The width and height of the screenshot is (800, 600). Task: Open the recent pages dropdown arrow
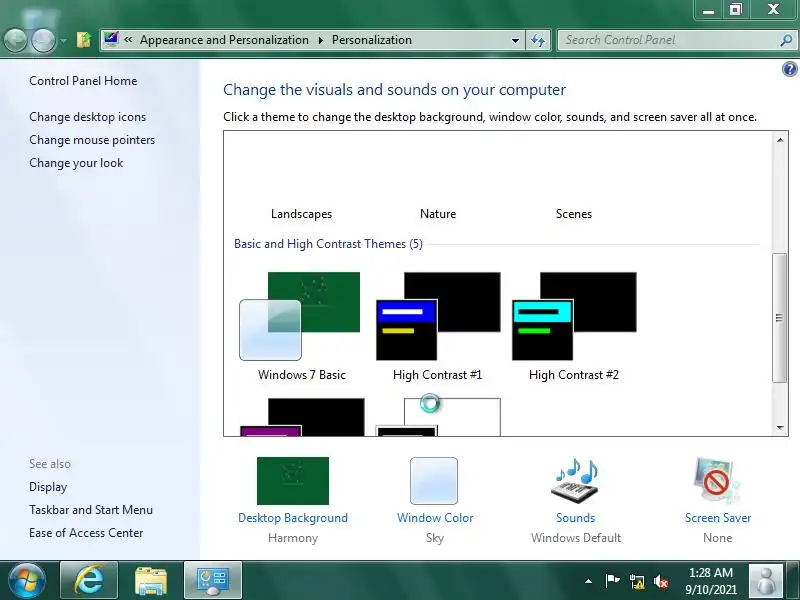(64, 40)
